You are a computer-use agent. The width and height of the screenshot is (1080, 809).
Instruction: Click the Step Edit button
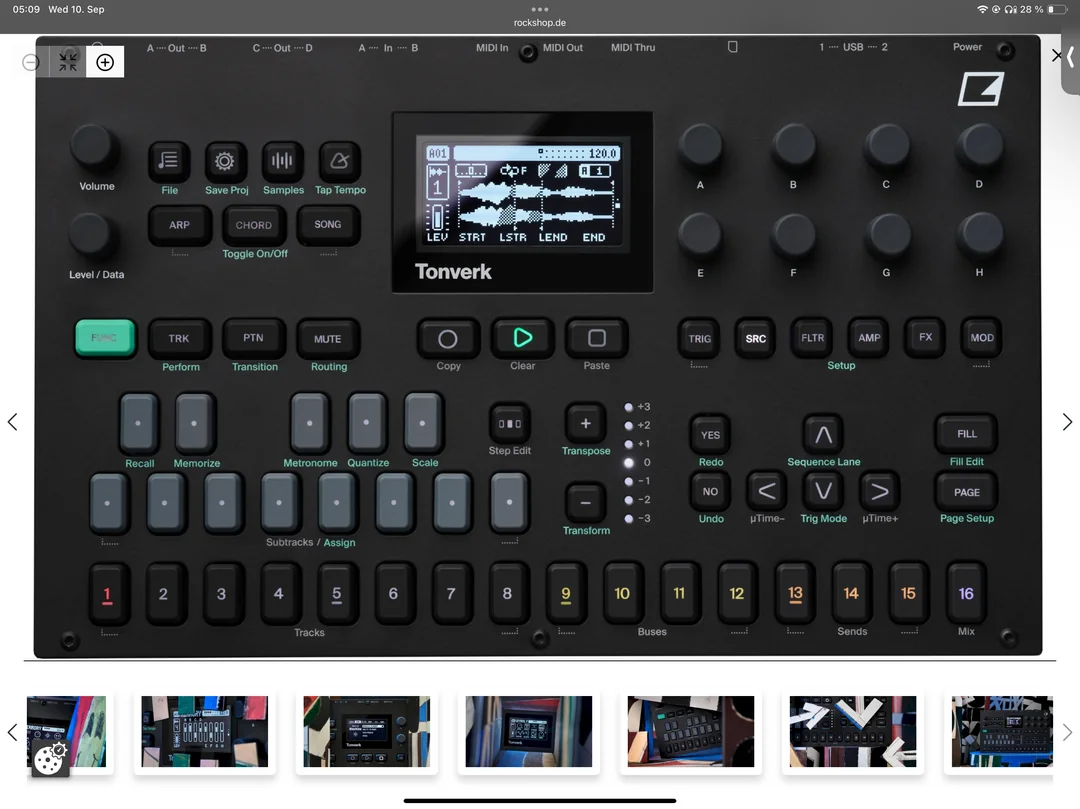(509, 423)
